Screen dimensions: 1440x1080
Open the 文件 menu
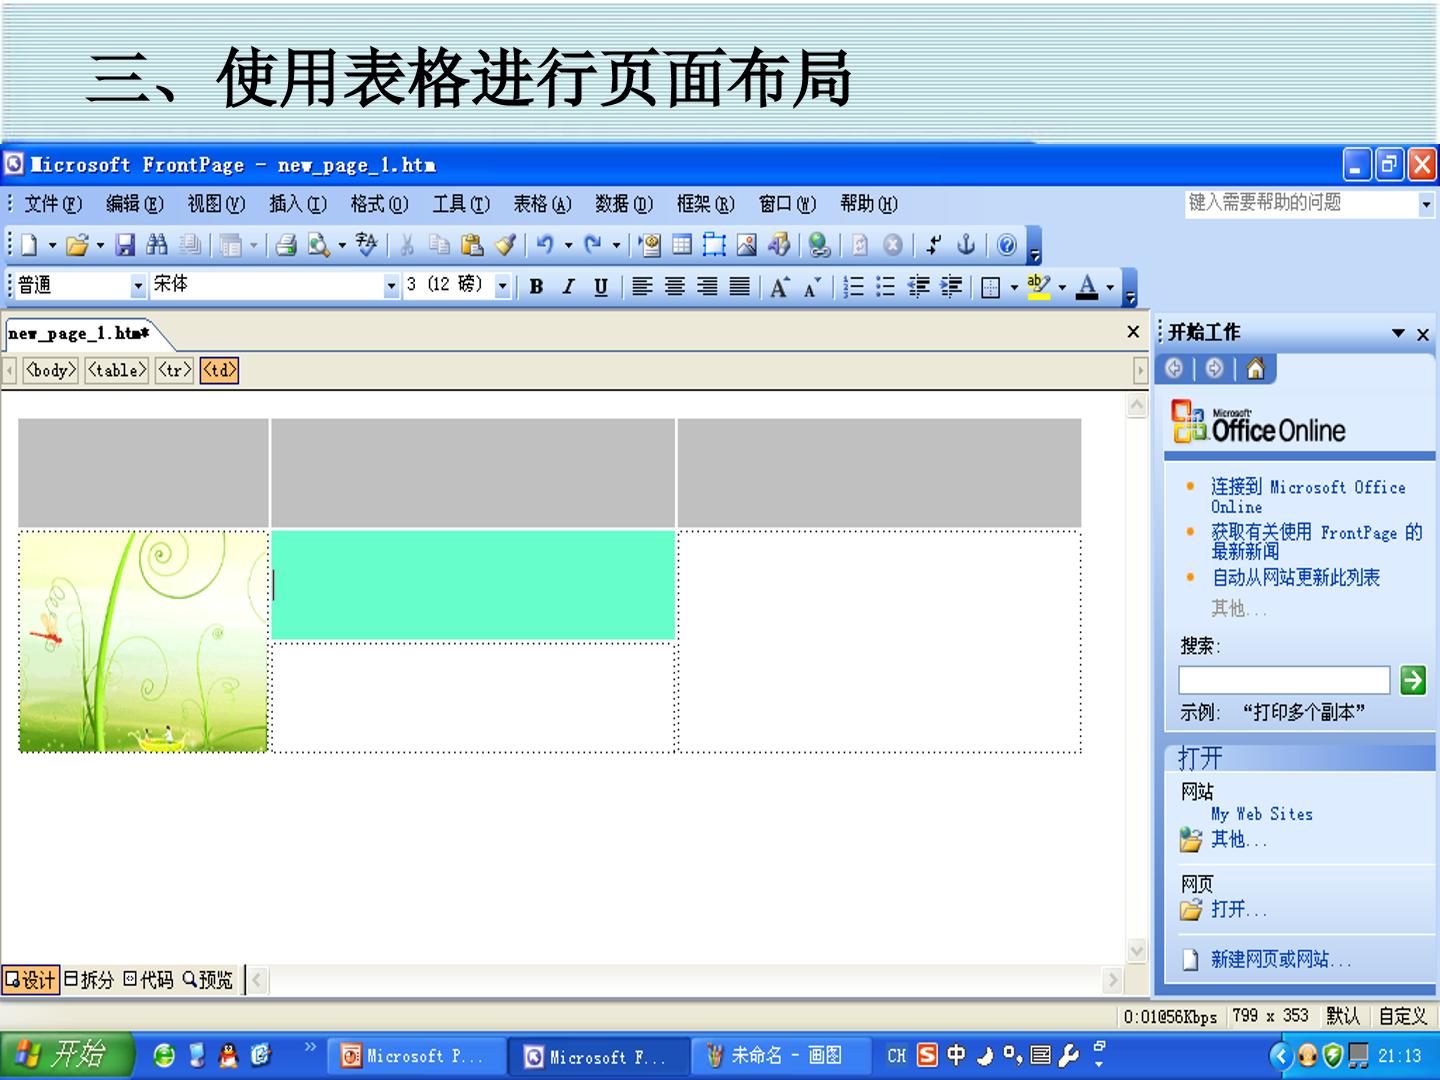(52, 204)
